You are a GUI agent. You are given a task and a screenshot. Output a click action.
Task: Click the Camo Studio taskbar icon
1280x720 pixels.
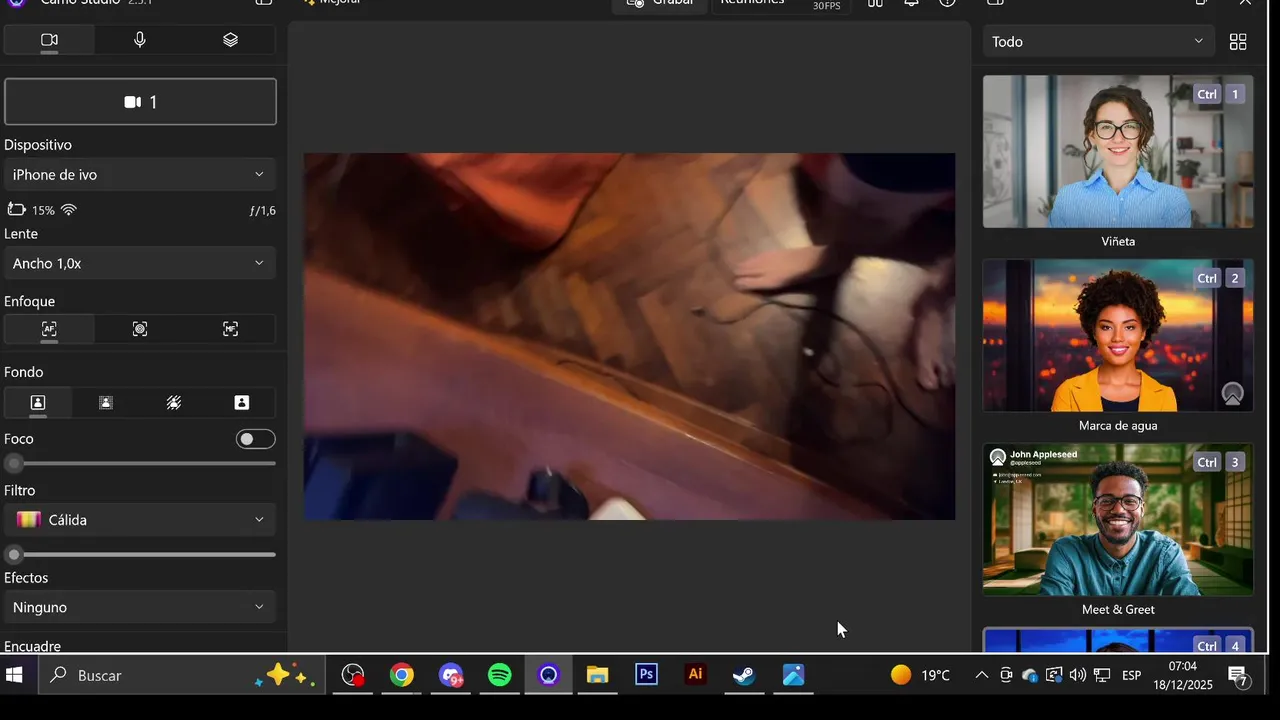coord(548,675)
